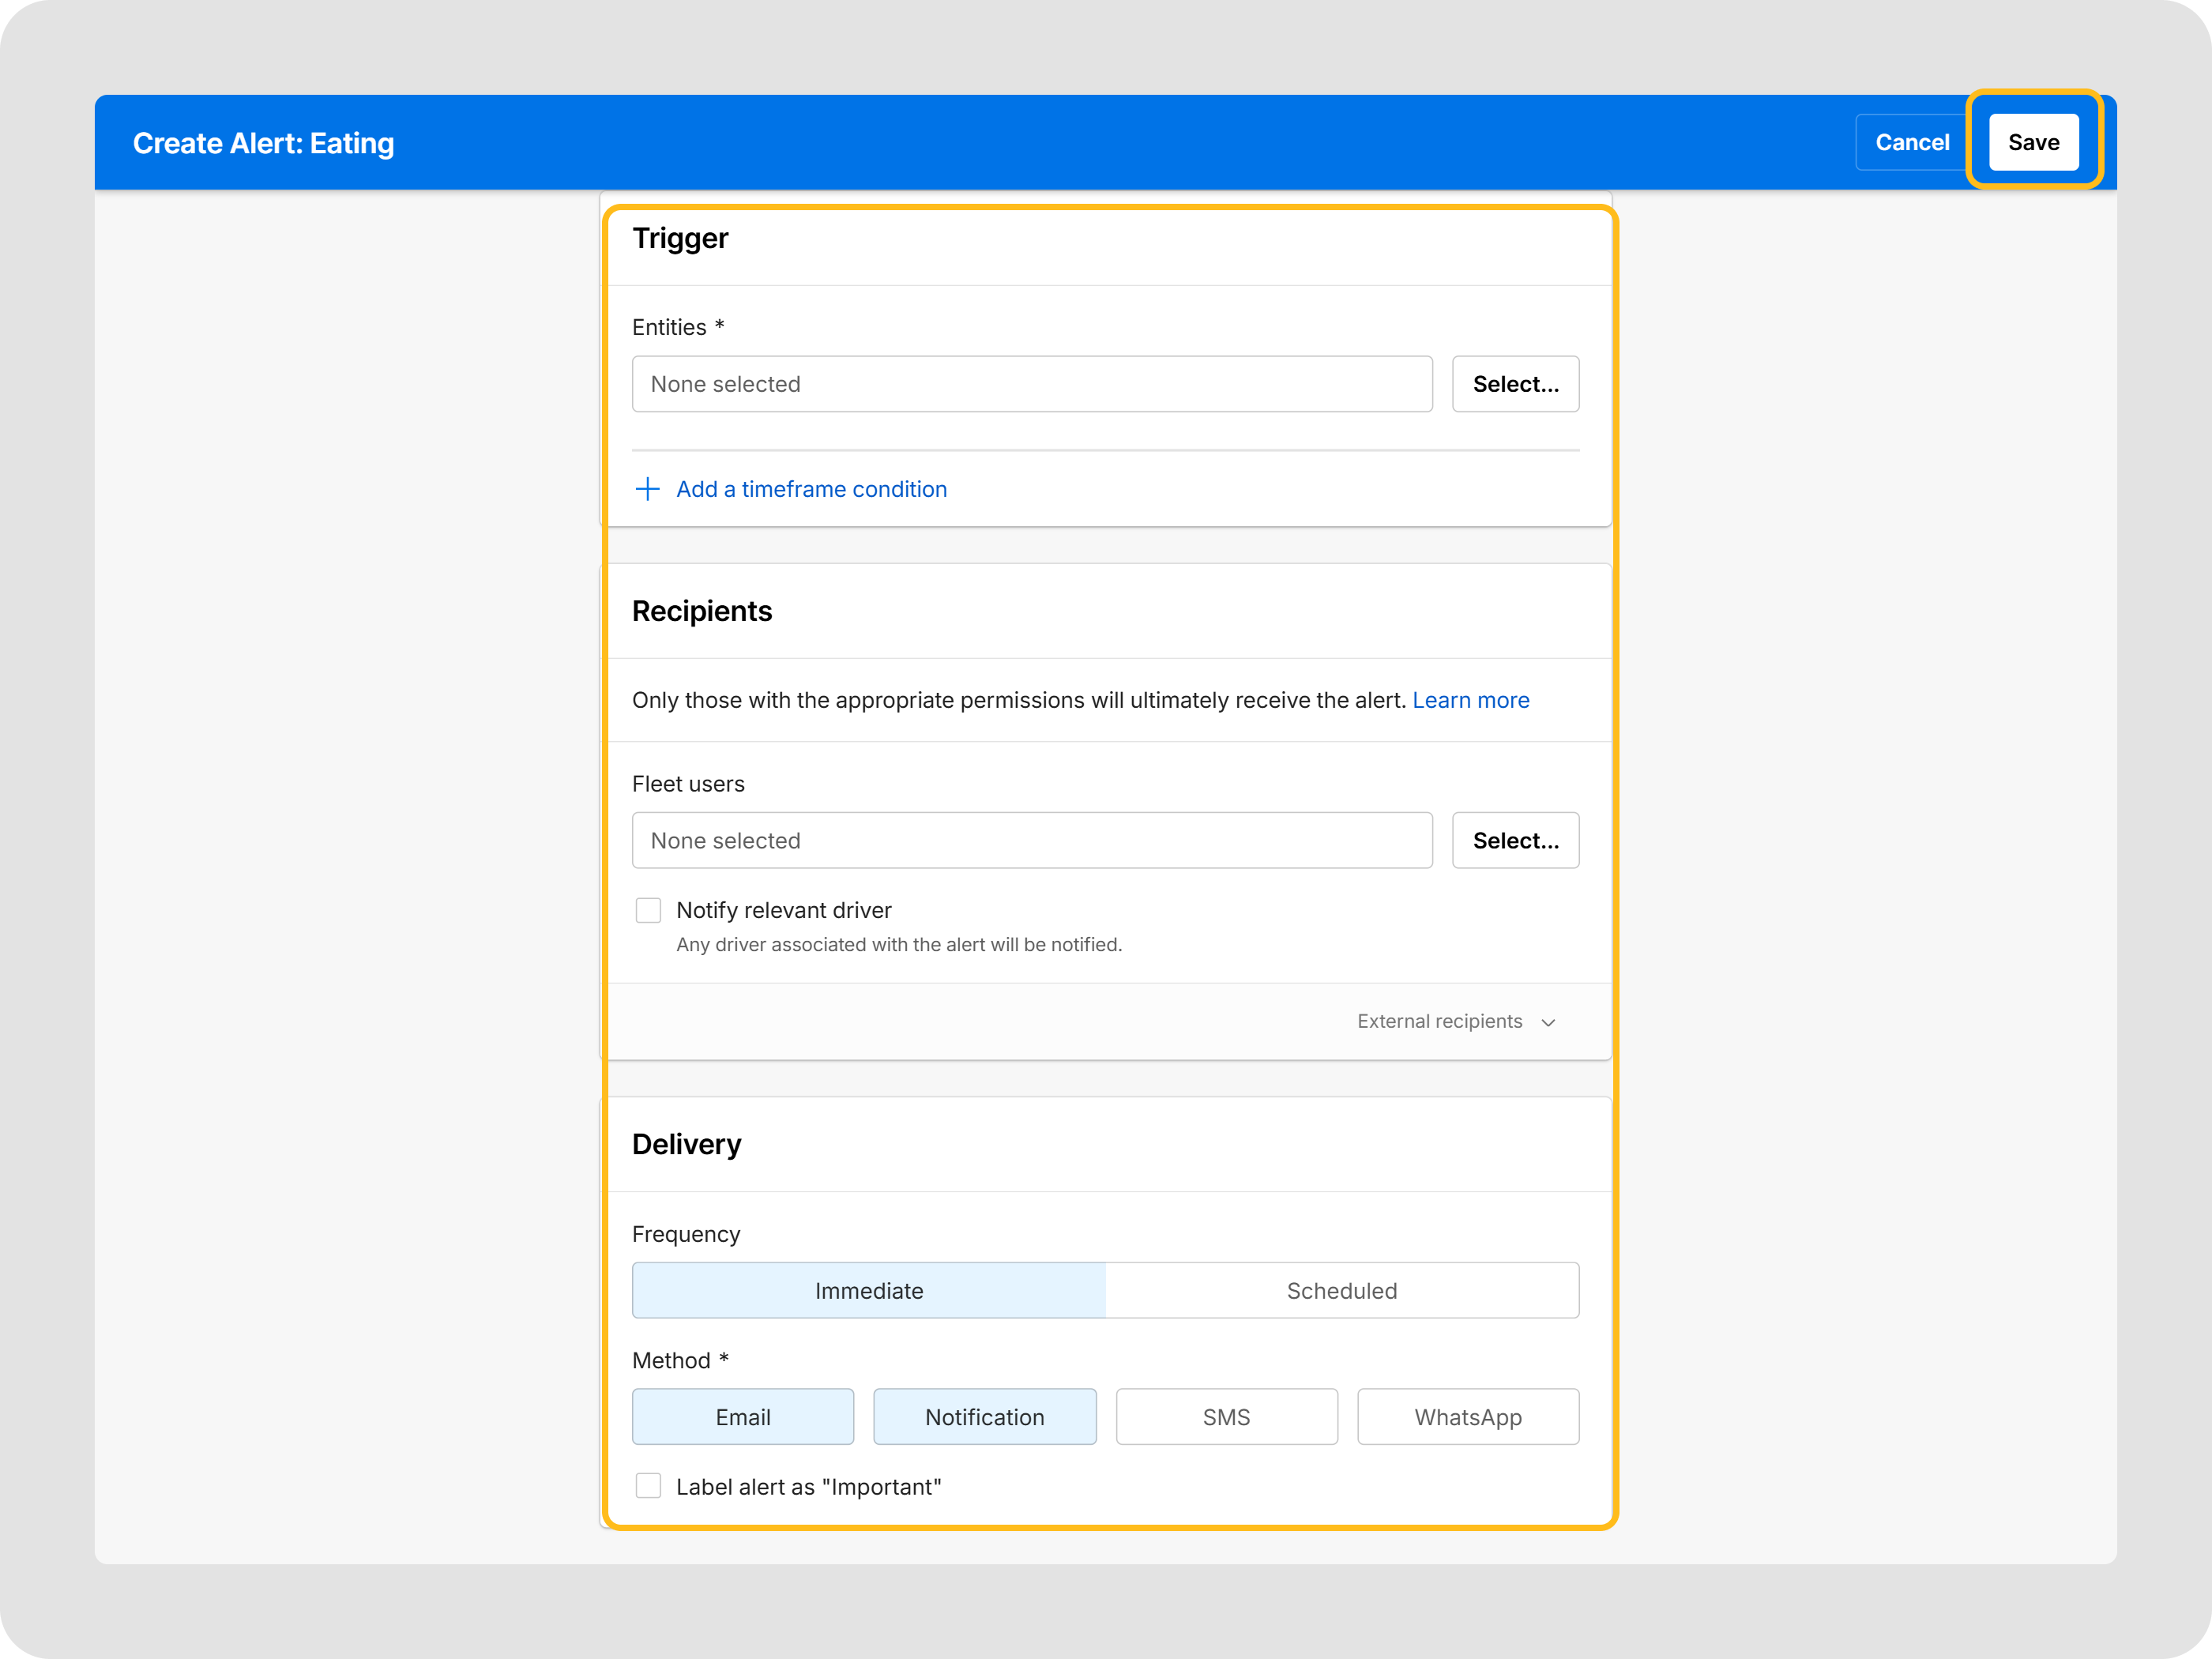Click the plus icon to add timeframe condition
The height and width of the screenshot is (1659, 2212).
(648, 490)
